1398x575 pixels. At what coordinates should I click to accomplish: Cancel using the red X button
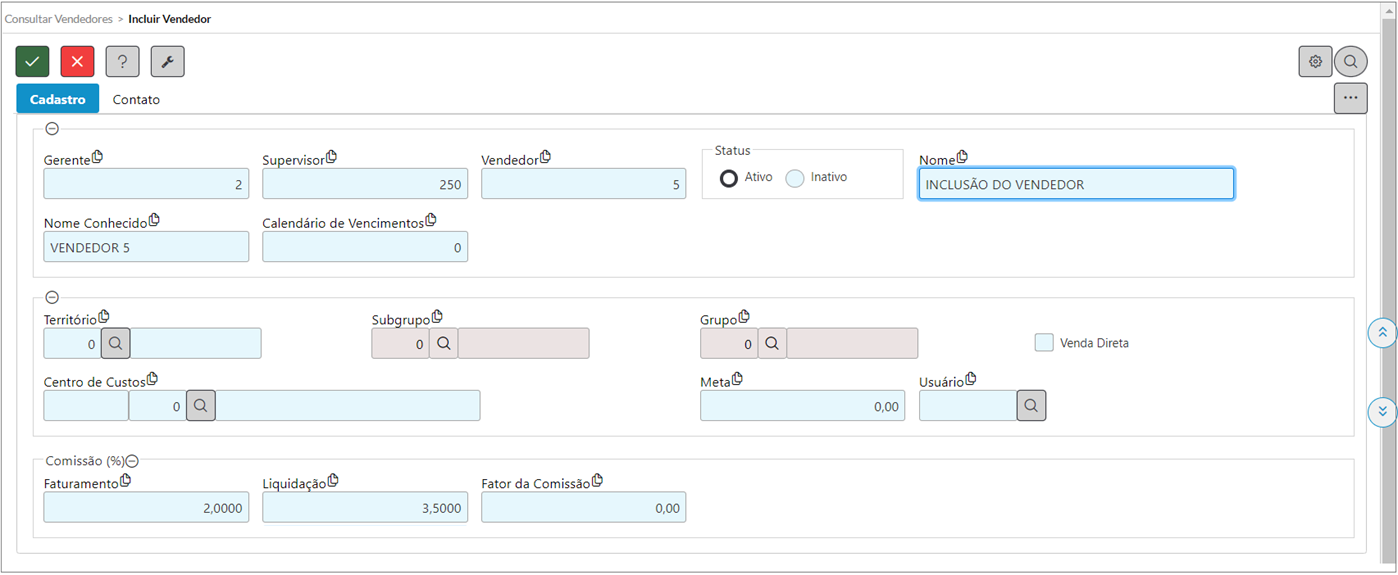pos(77,61)
